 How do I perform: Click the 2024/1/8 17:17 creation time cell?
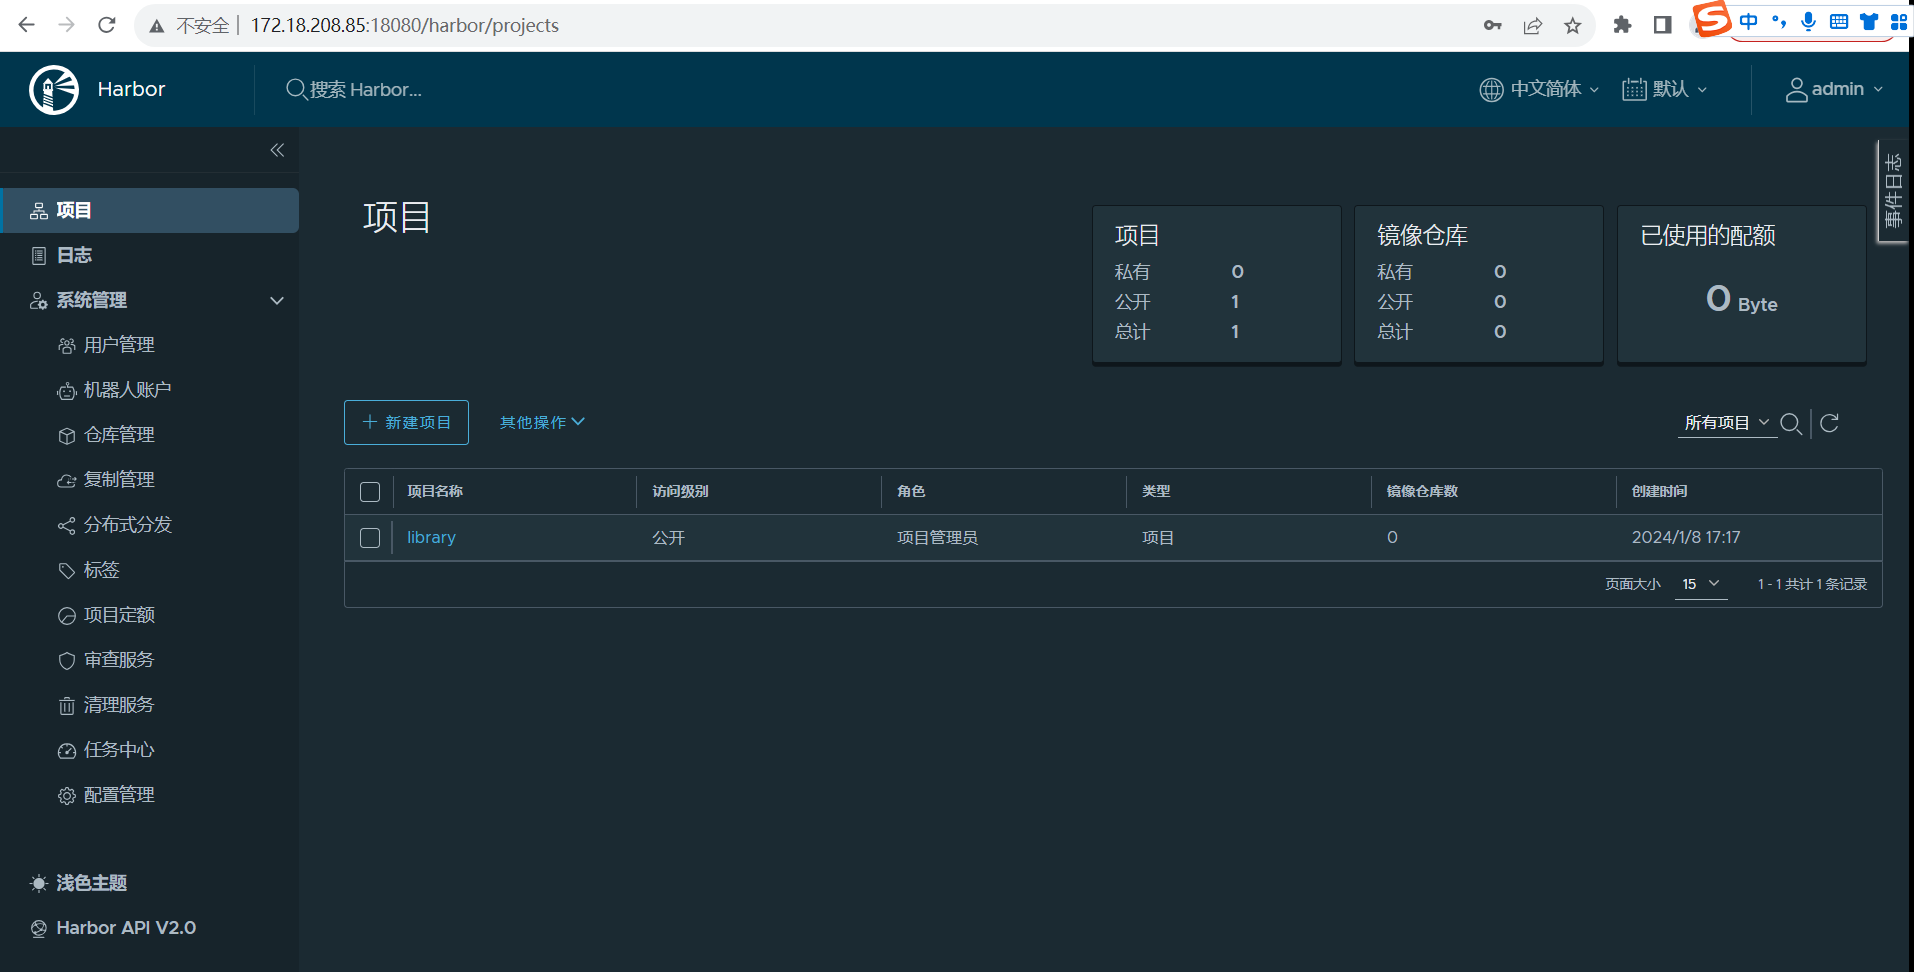coord(1686,538)
